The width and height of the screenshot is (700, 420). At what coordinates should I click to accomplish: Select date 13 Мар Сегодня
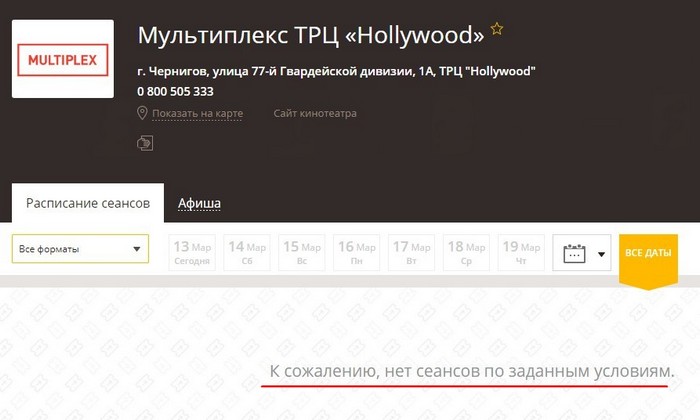[191, 253]
